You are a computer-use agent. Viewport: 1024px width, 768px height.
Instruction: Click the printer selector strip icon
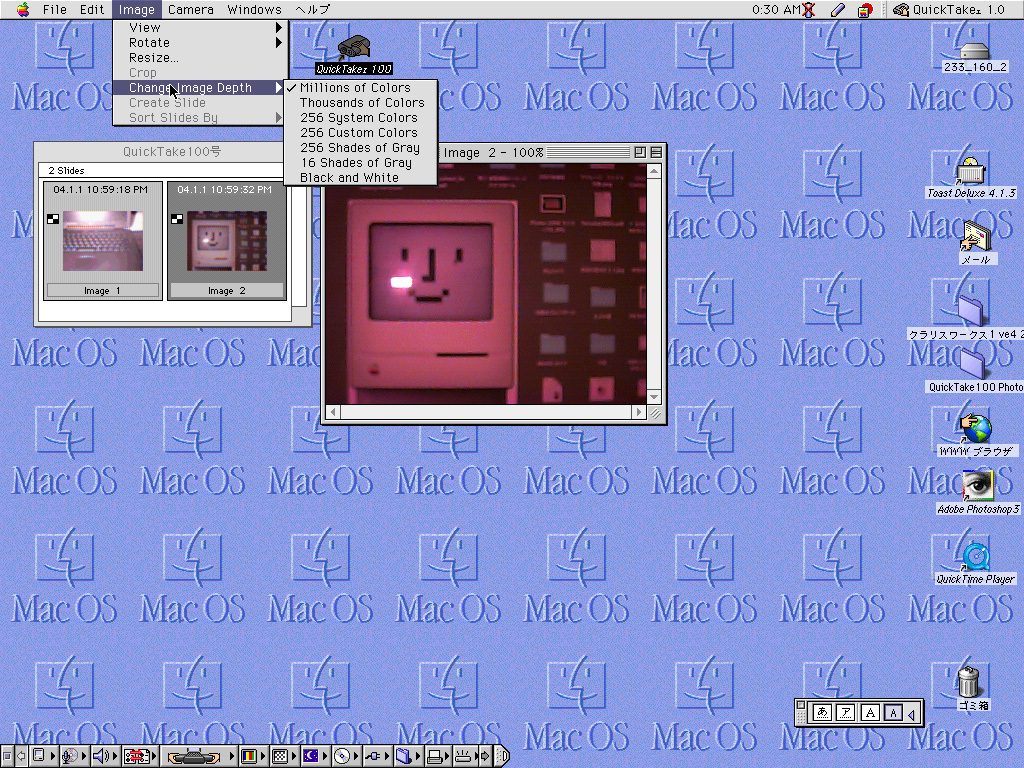pyautogui.click(x=434, y=756)
